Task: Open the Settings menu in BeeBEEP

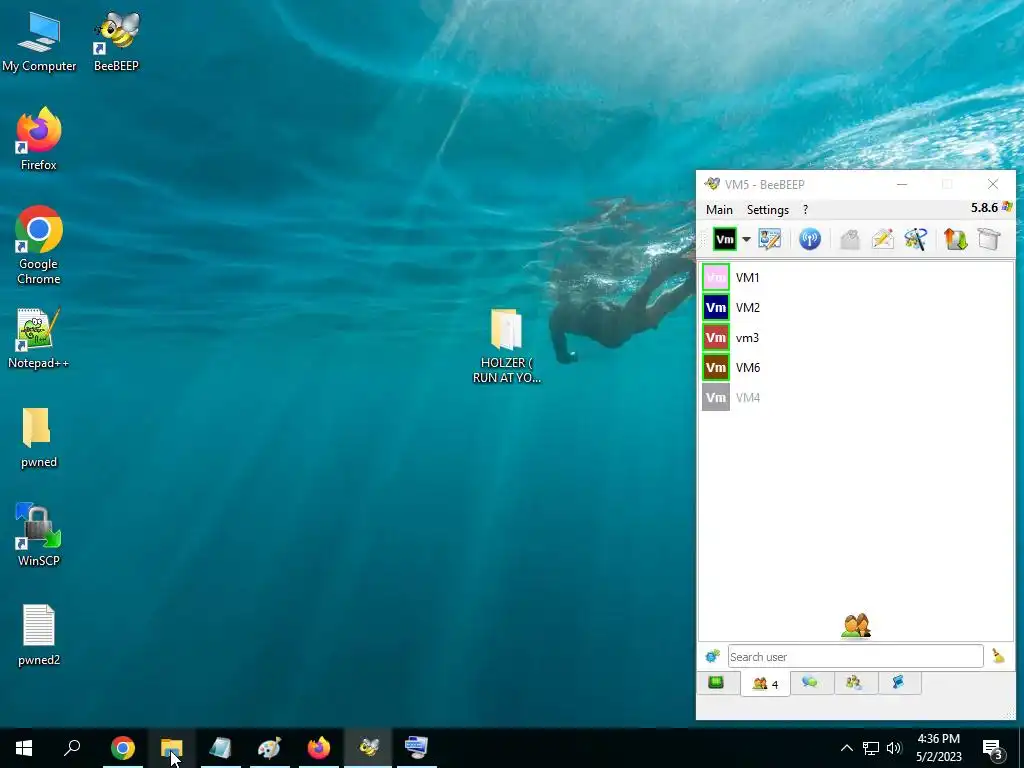Action: [x=768, y=210]
